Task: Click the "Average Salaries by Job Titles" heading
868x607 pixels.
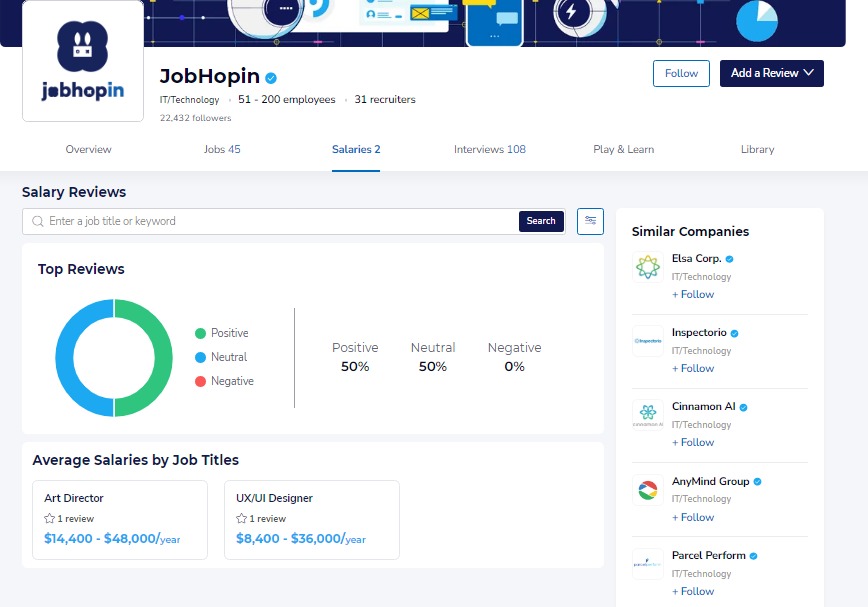Action: tap(136, 460)
